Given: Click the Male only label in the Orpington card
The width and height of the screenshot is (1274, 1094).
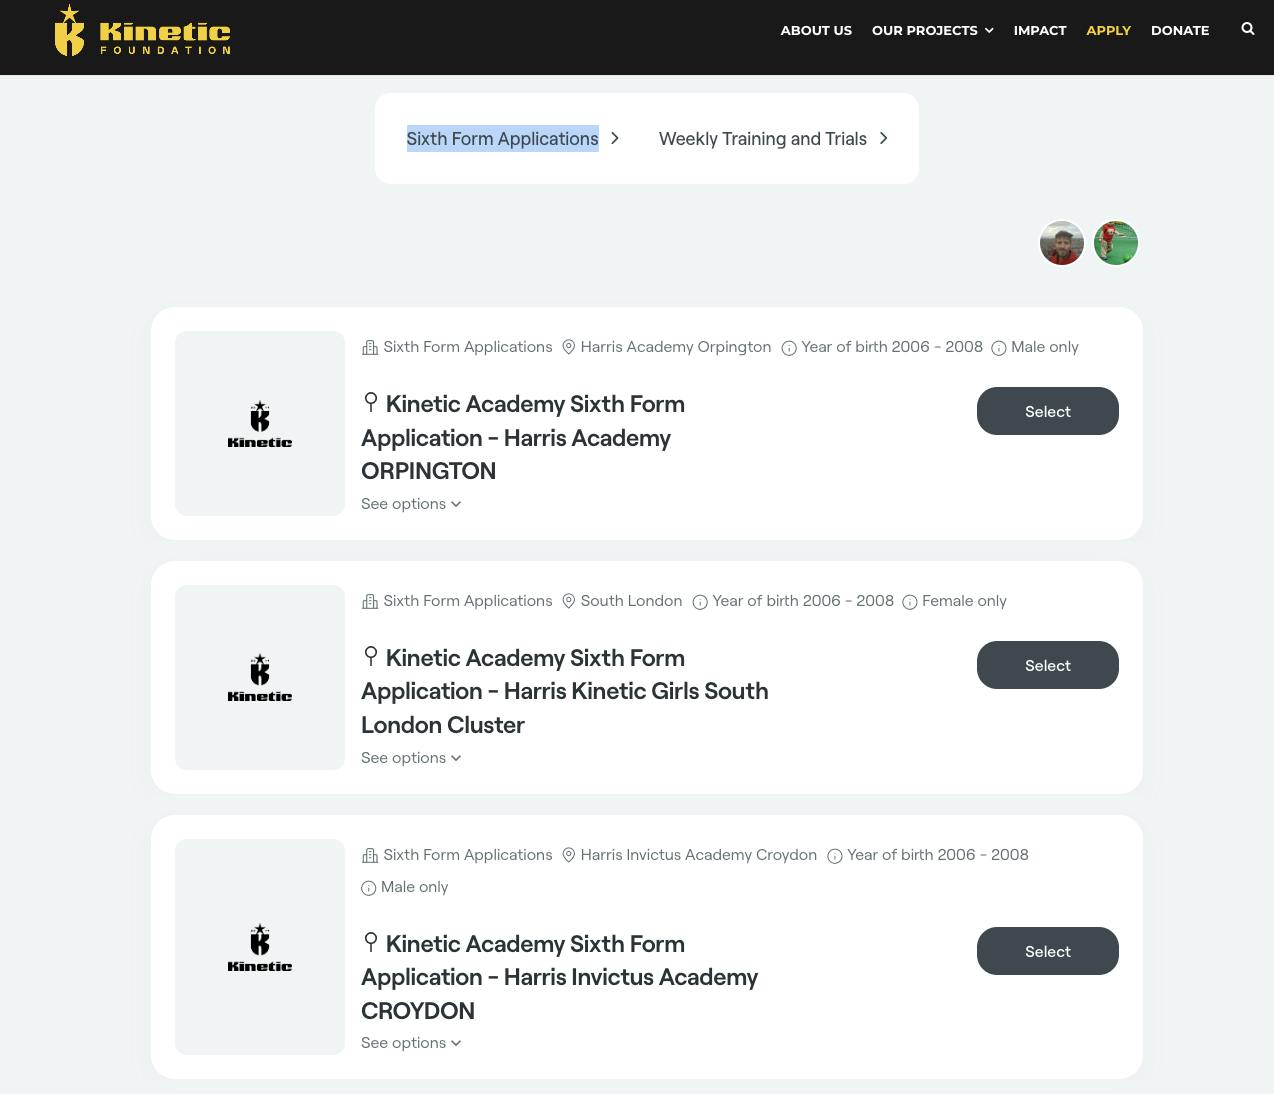Looking at the screenshot, I should pyautogui.click(x=1045, y=347).
